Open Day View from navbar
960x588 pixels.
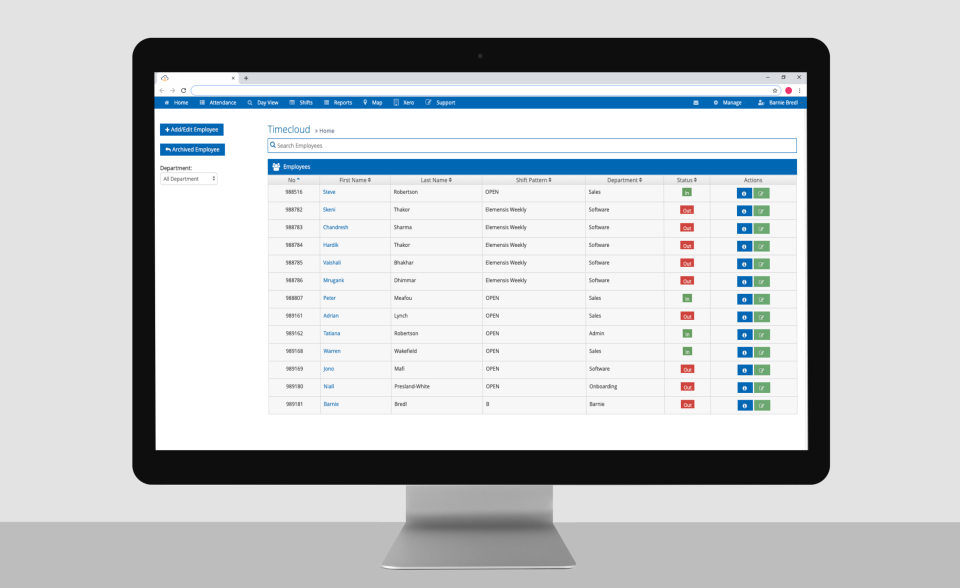(x=263, y=103)
